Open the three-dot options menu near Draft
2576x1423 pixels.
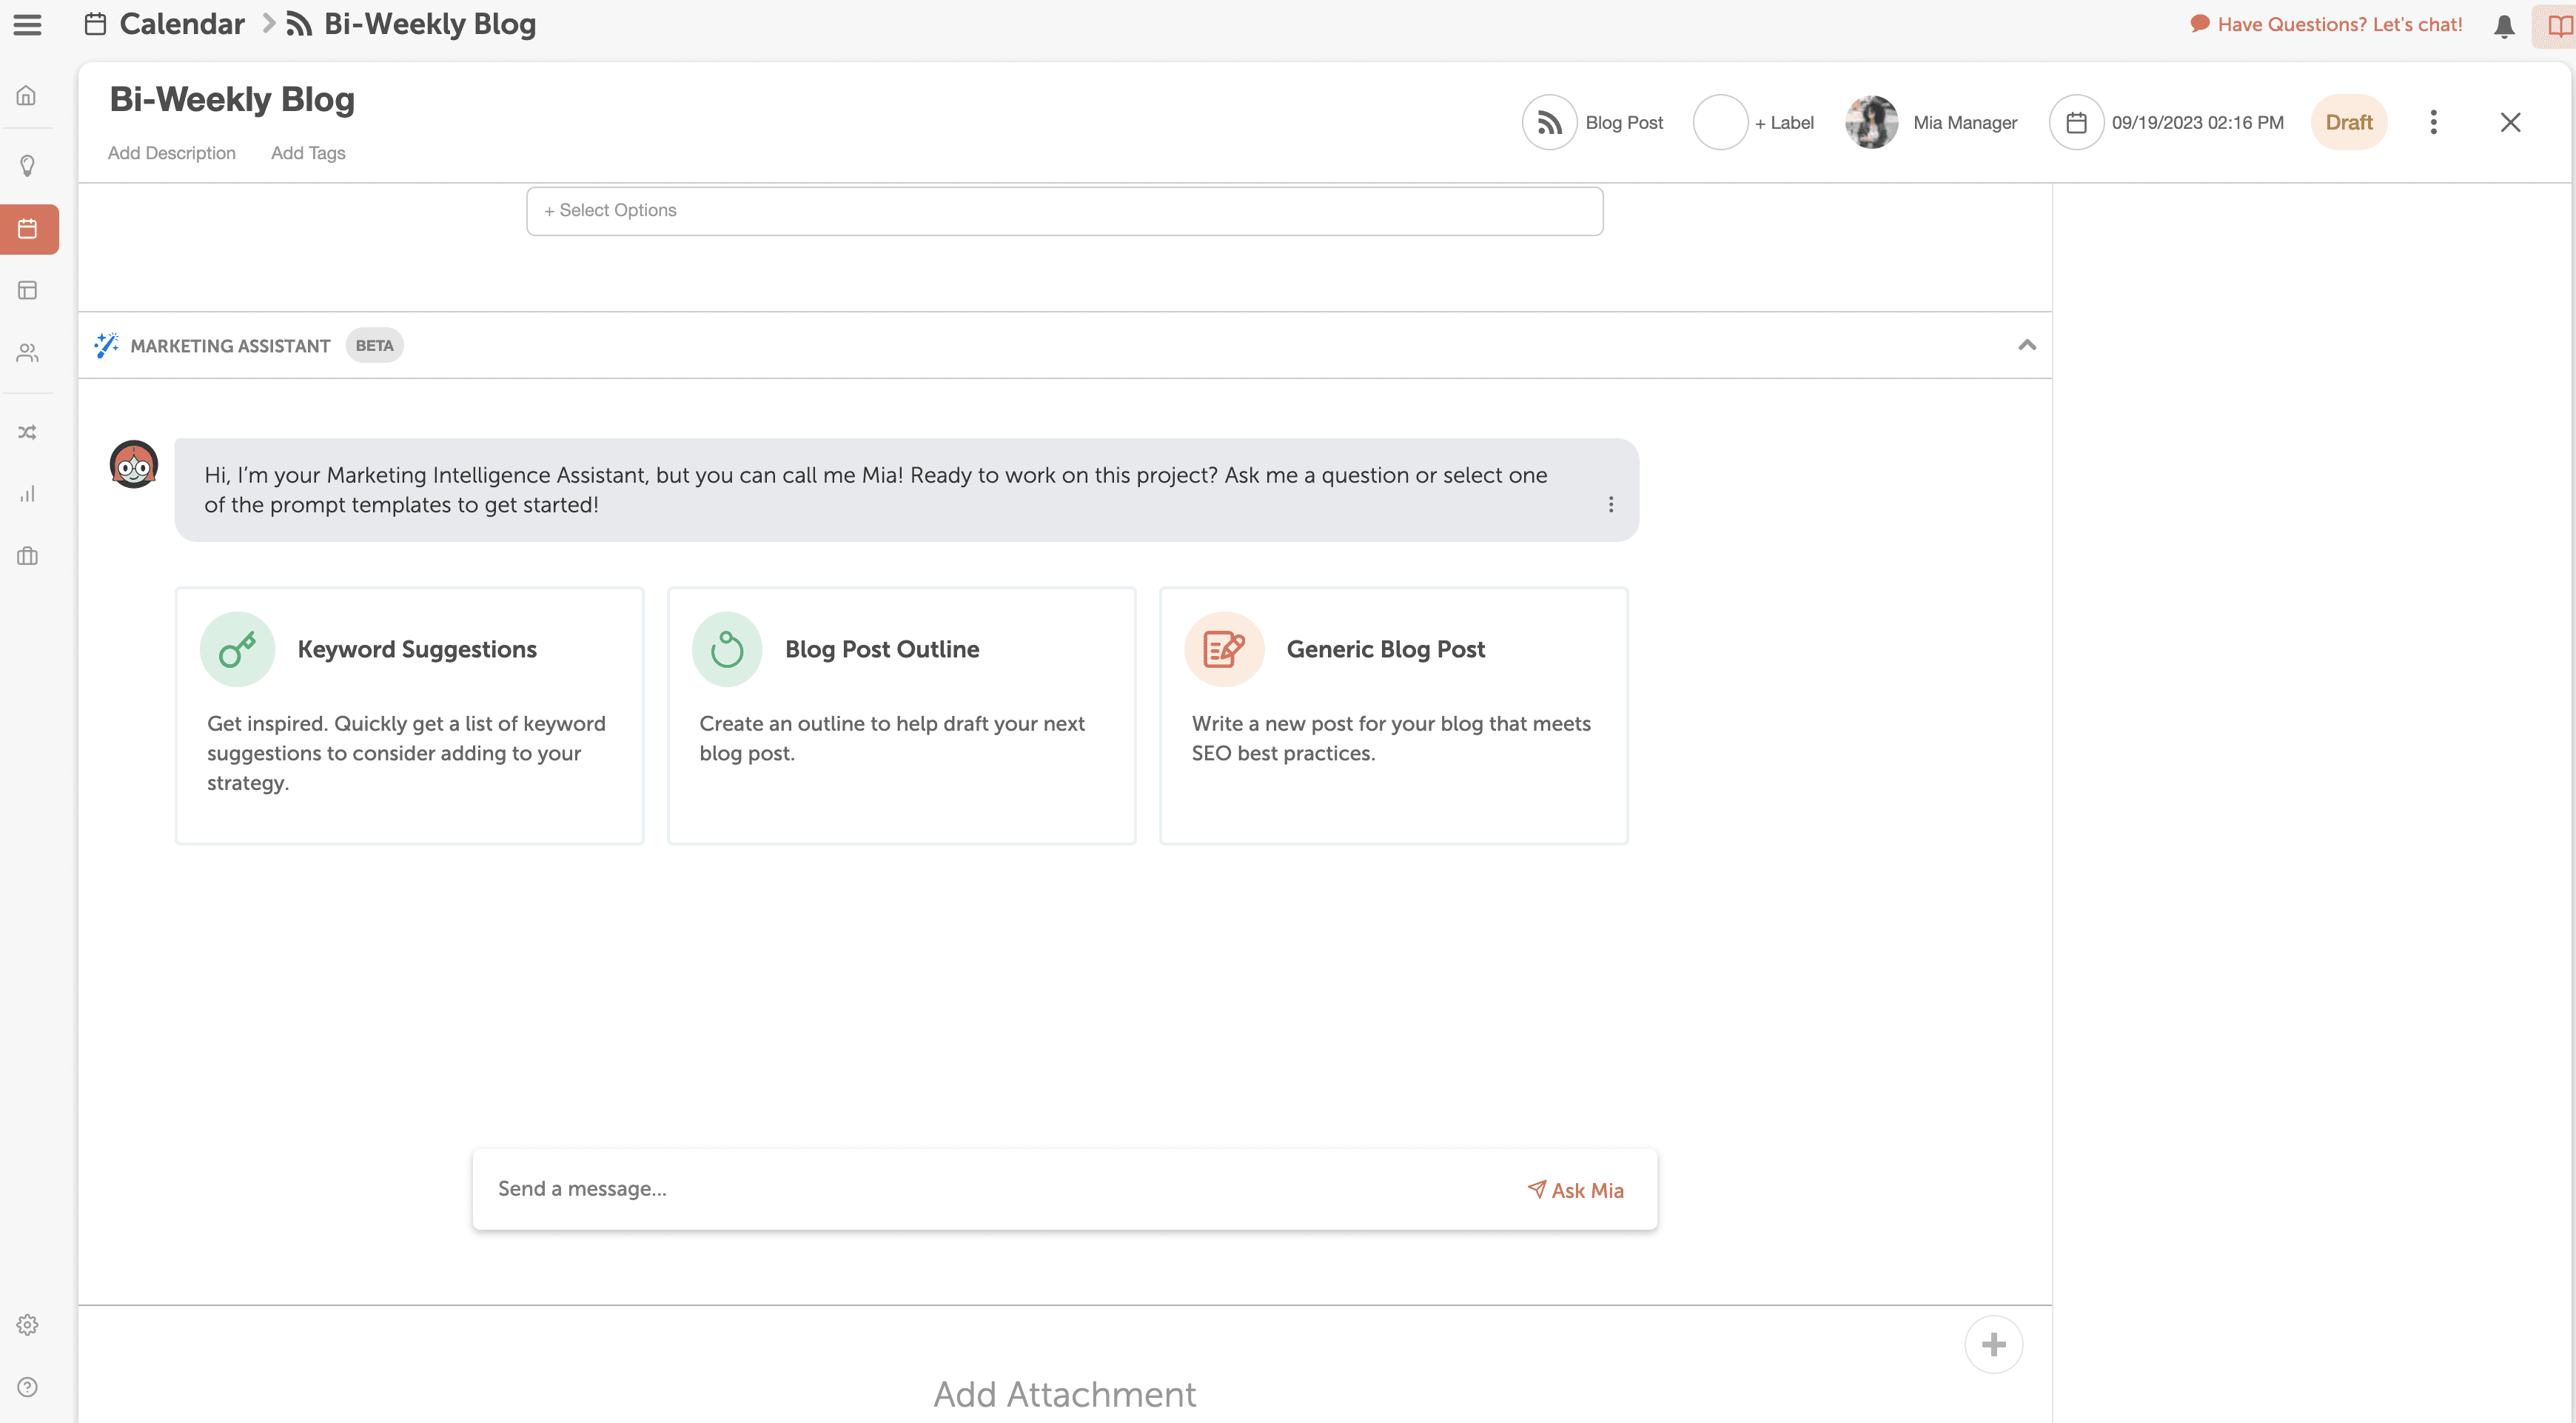(2434, 121)
